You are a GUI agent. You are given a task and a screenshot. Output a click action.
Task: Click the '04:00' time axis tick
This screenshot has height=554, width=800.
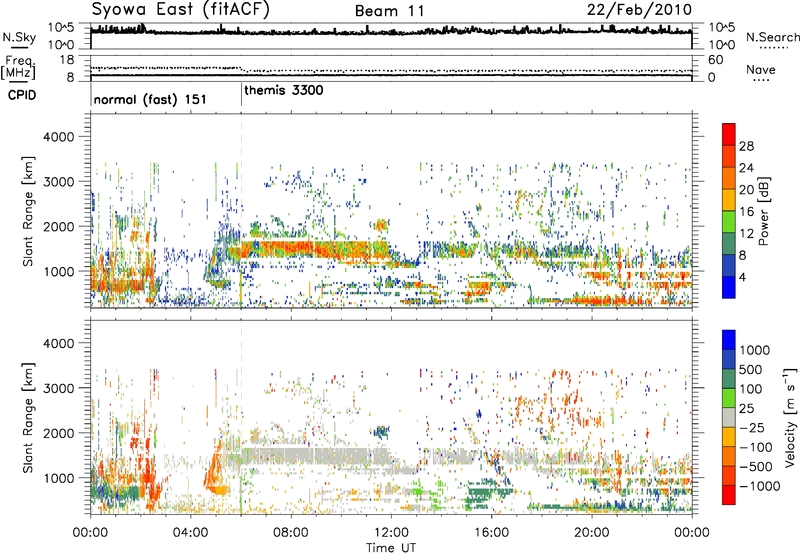click(191, 532)
